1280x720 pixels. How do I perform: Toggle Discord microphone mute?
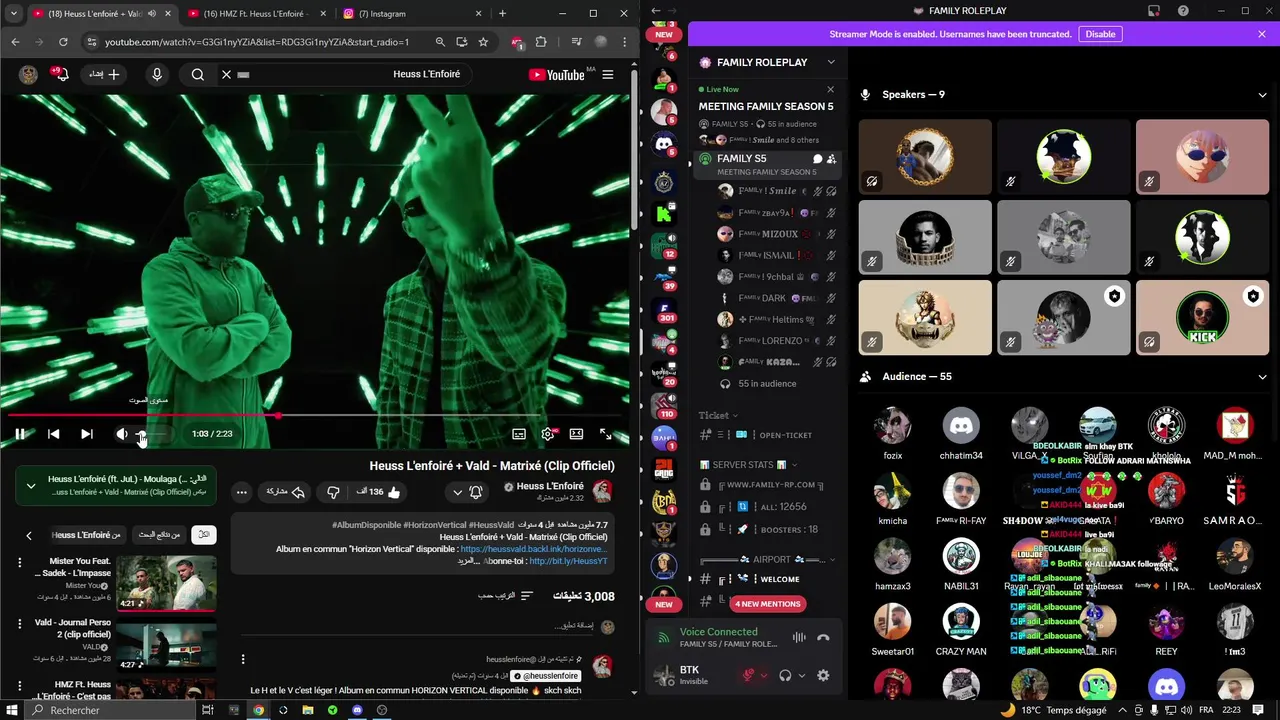point(747,676)
